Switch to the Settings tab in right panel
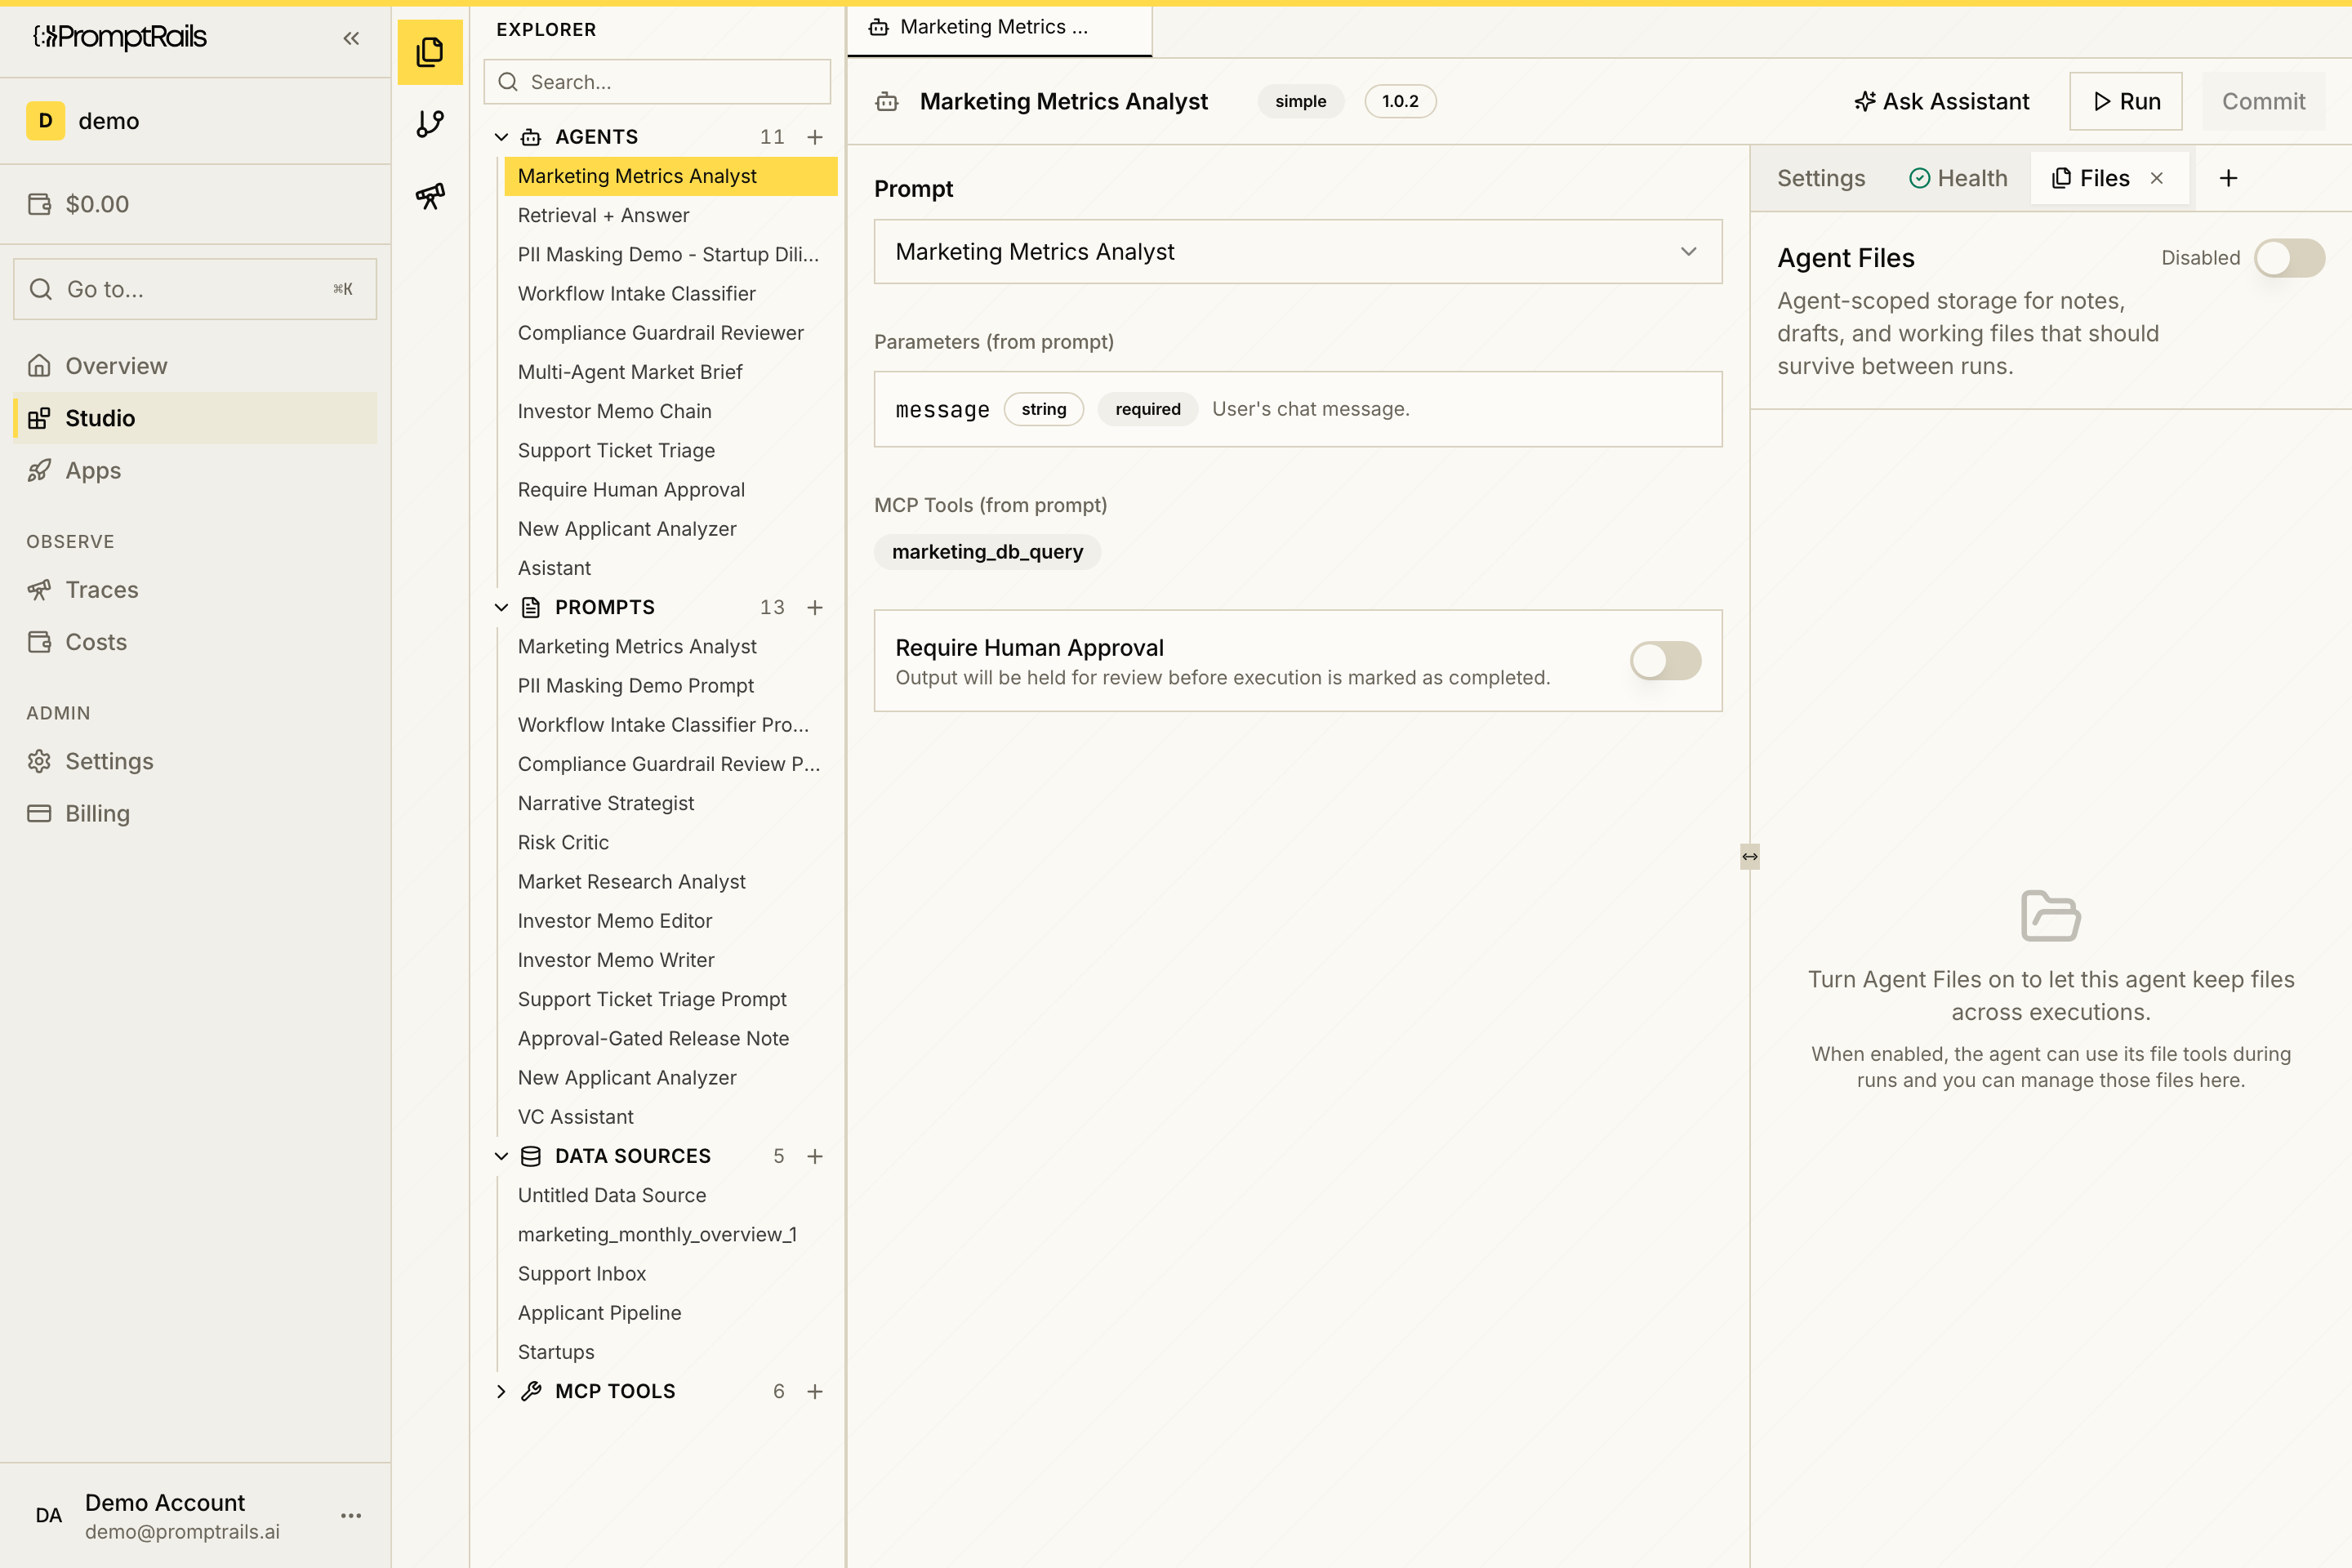 (x=1821, y=178)
